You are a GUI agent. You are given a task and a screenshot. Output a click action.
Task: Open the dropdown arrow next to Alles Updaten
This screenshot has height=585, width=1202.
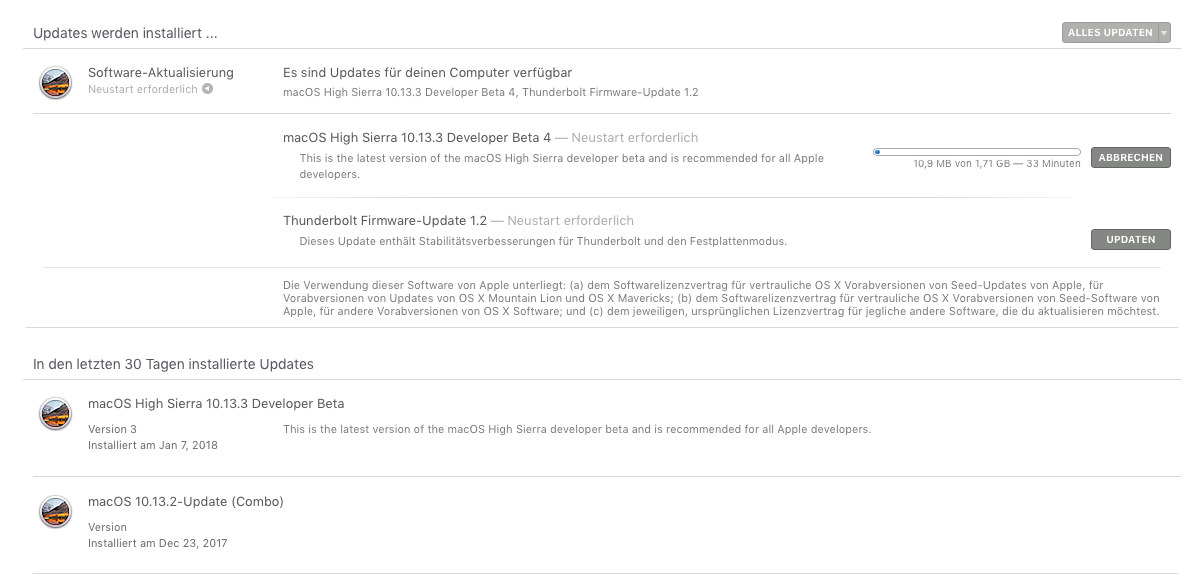1164,33
